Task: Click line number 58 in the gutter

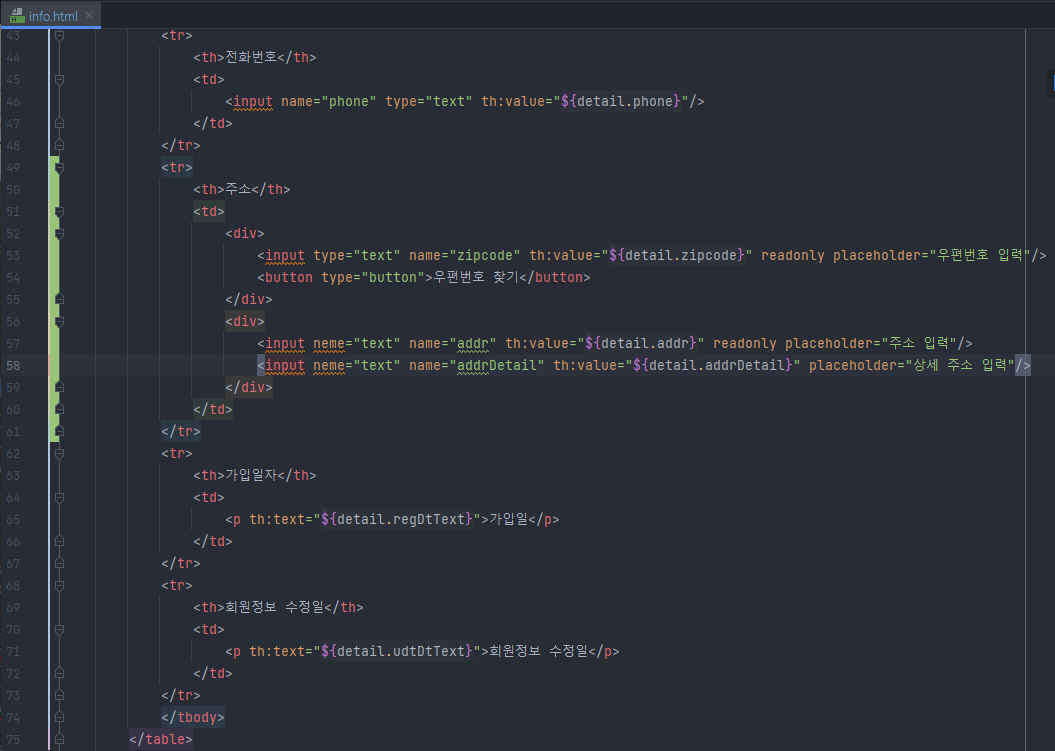Action: (13, 365)
